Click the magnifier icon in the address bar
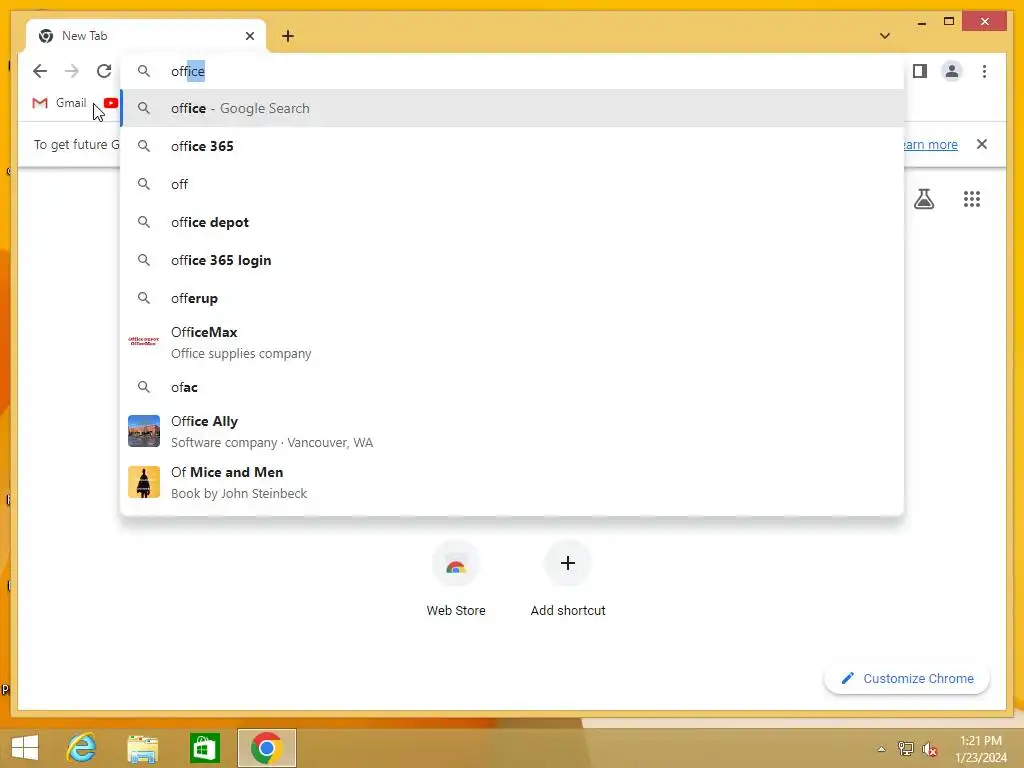The width and height of the screenshot is (1024, 768). 144,71
